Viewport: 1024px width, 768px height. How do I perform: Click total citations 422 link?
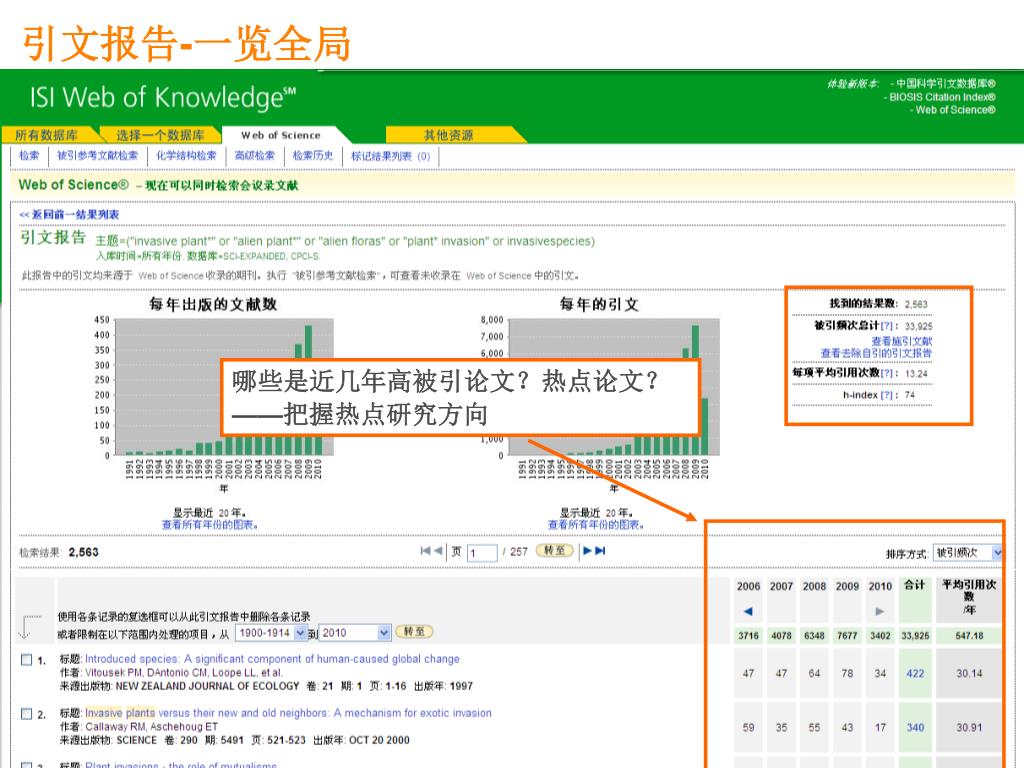(x=915, y=673)
